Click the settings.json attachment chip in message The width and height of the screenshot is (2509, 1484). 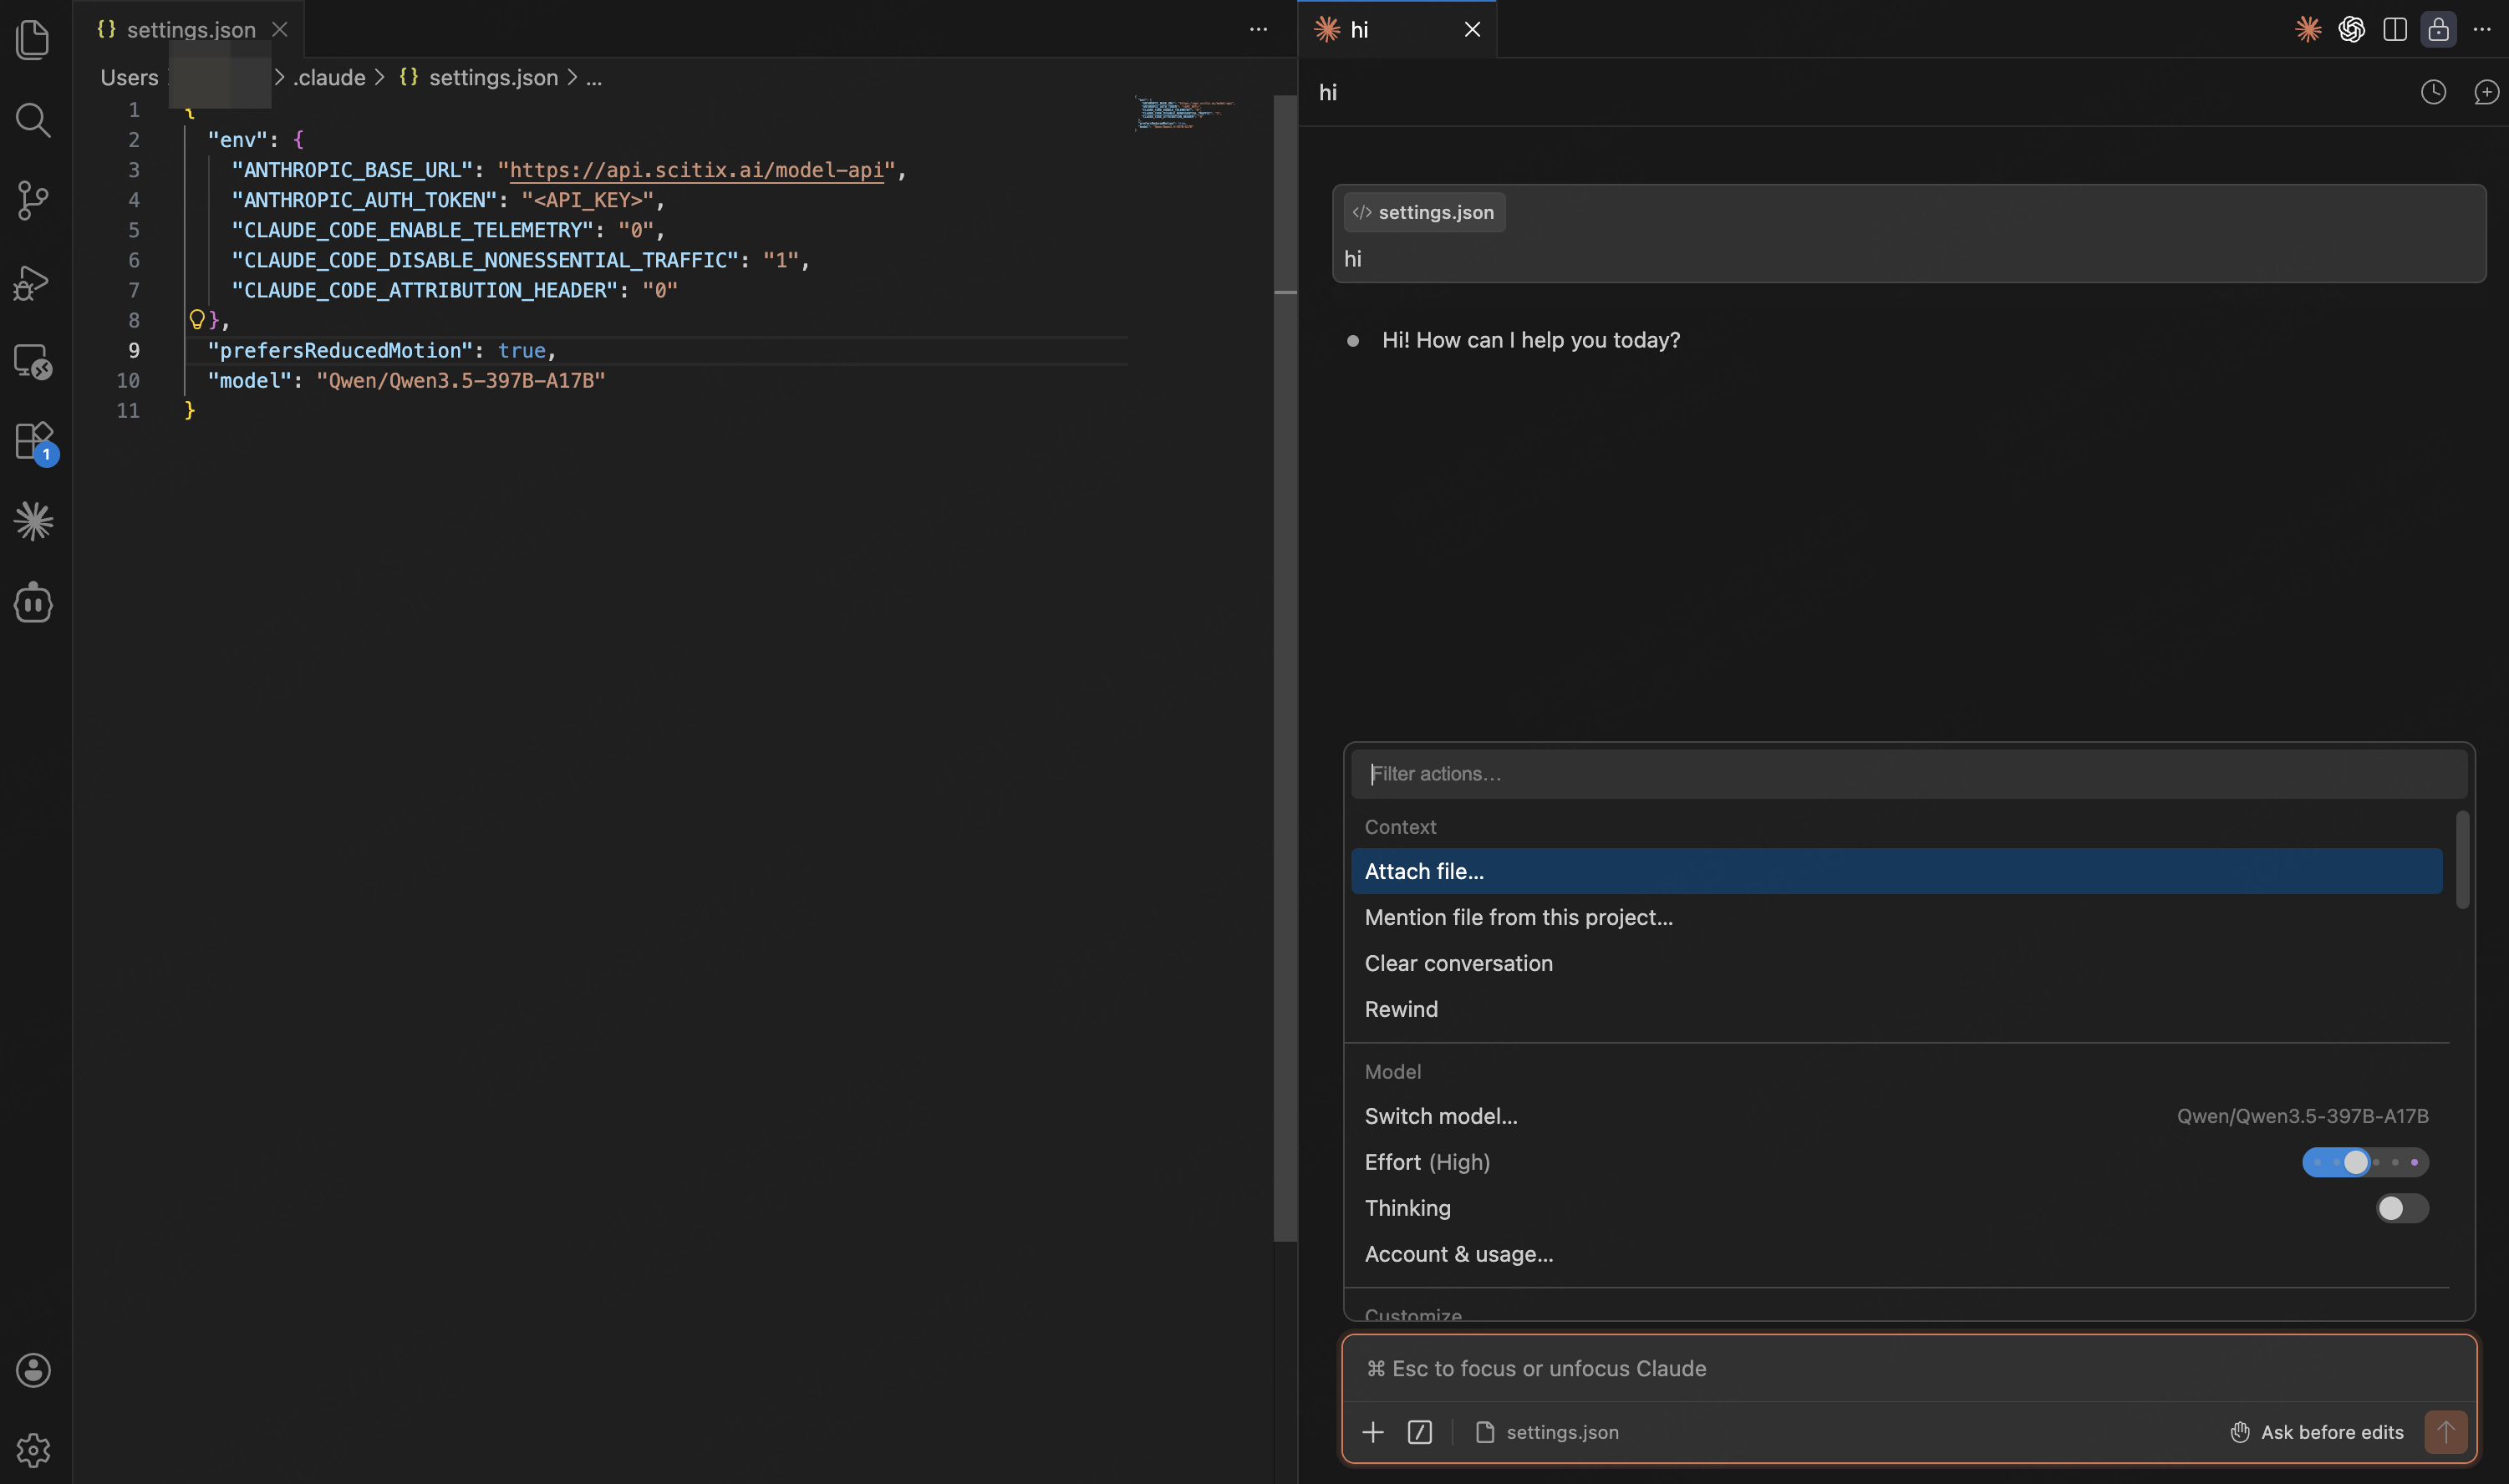1424,212
